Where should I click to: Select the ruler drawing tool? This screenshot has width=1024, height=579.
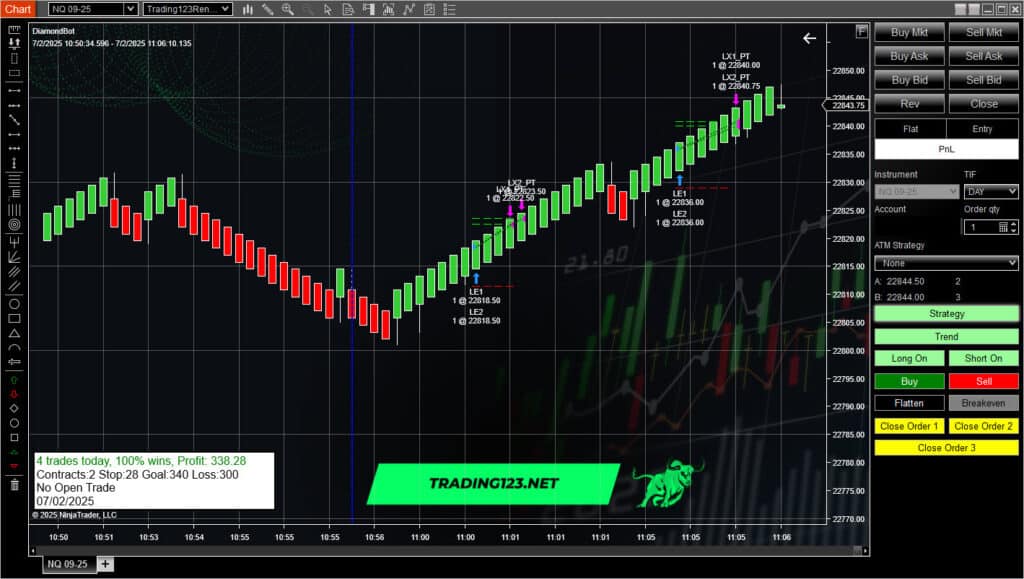click(x=14, y=30)
